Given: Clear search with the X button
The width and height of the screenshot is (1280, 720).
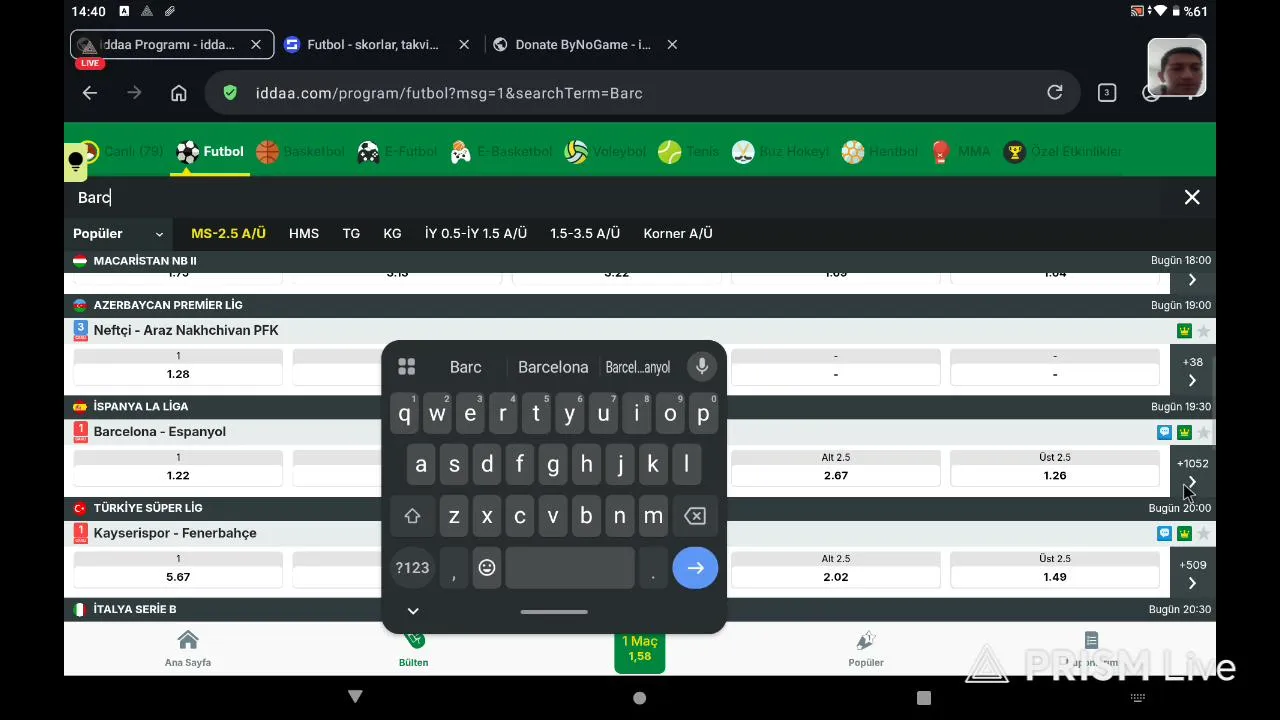Looking at the screenshot, I should pos(1192,197).
